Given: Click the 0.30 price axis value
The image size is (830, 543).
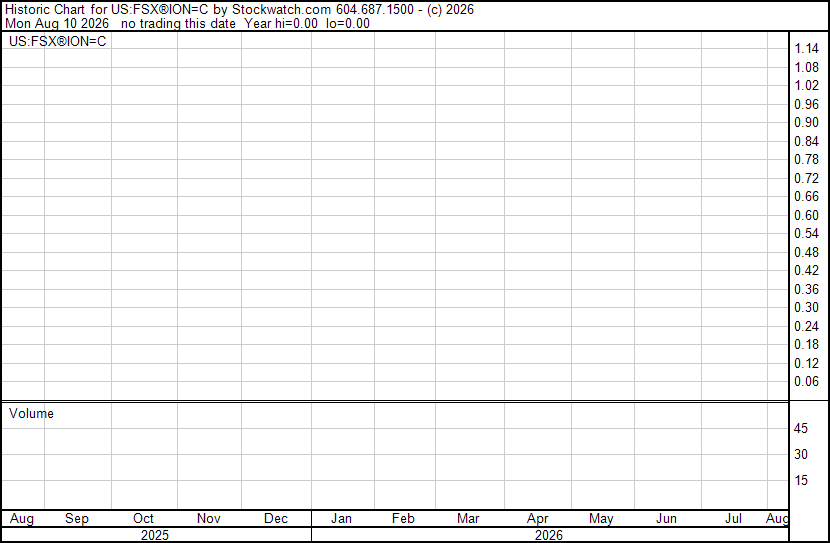Looking at the screenshot, I should 806,307.
